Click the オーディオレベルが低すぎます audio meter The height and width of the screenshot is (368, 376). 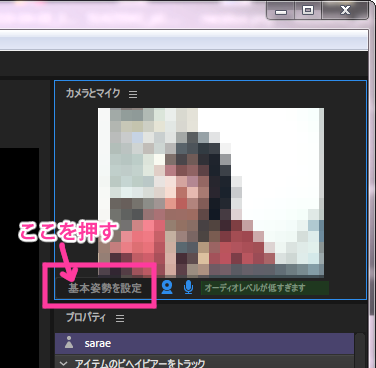click(265, 288)
